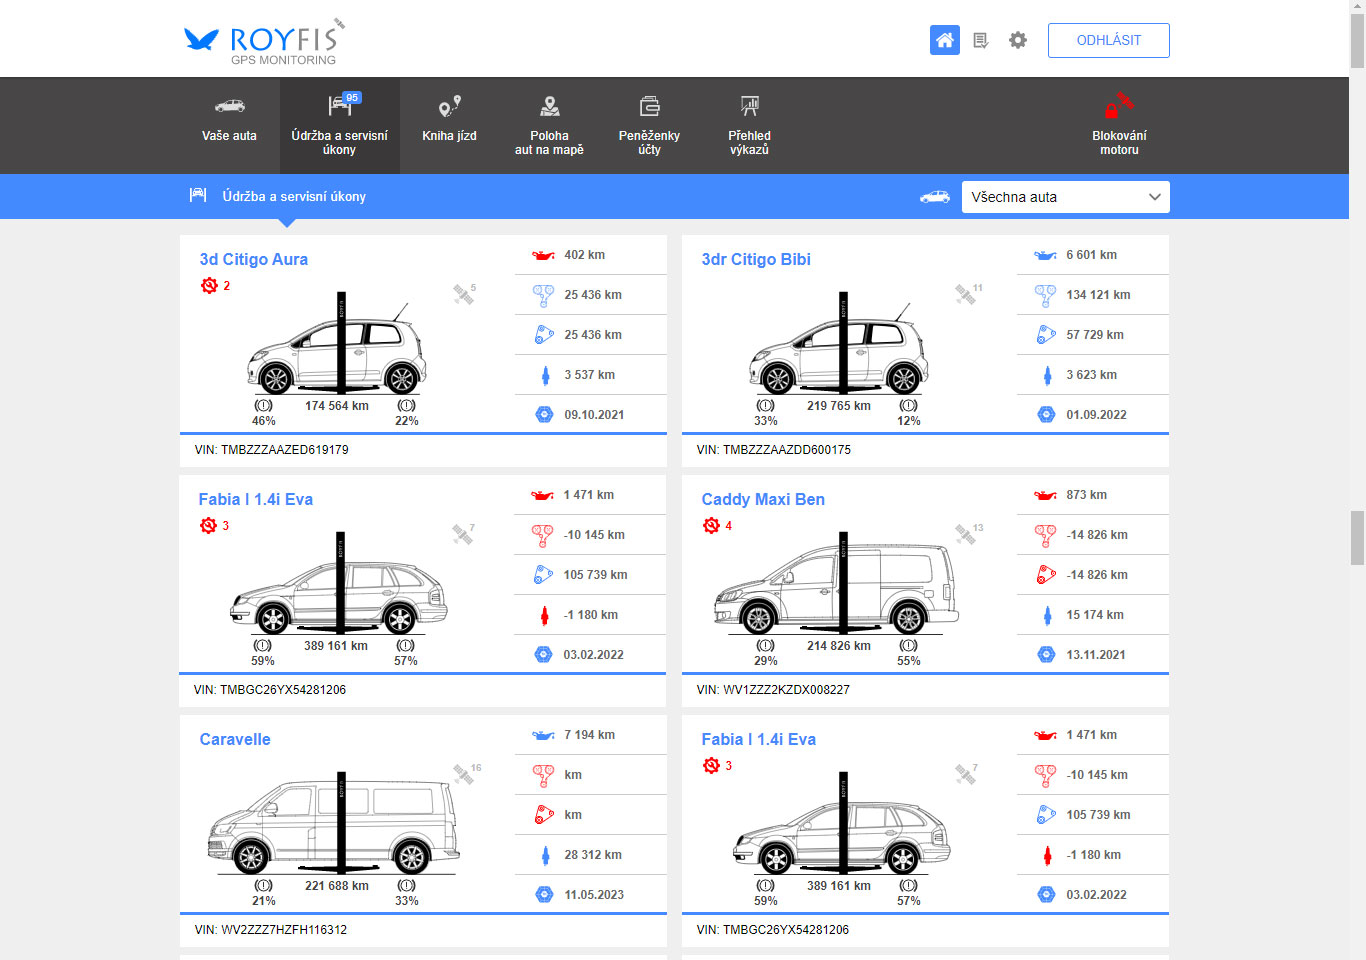
Task: Click the oil can icon beside 7 194 km
Action: 543,735
